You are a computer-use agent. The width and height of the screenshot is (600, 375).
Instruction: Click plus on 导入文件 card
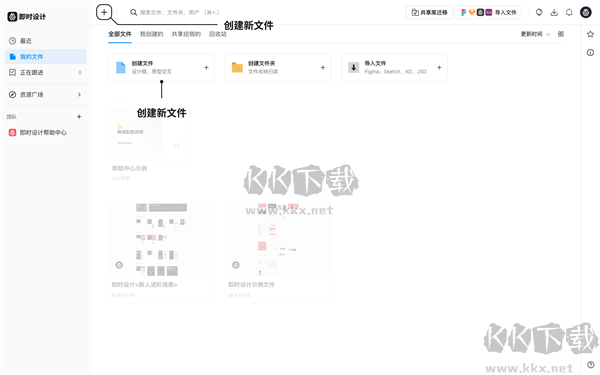pos(439,67)
